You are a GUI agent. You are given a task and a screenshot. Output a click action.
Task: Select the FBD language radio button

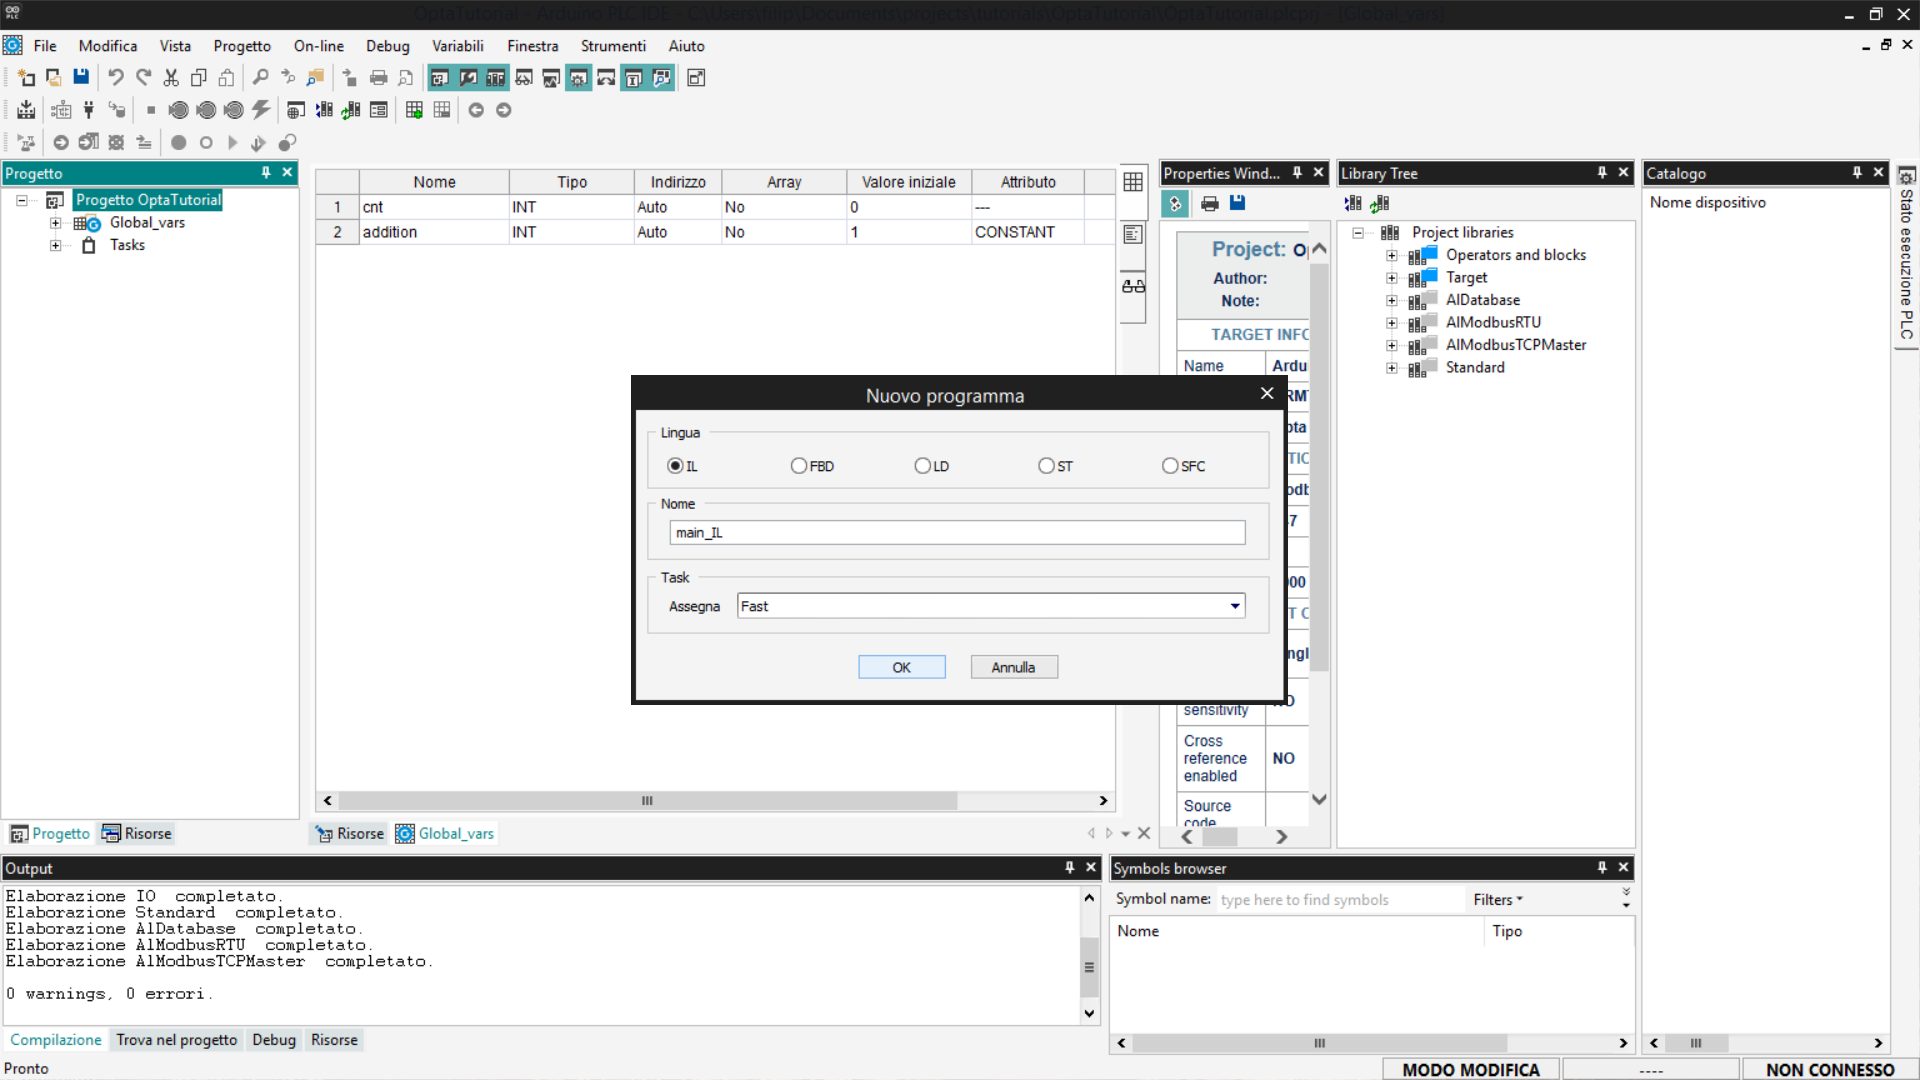coord(798,466)
